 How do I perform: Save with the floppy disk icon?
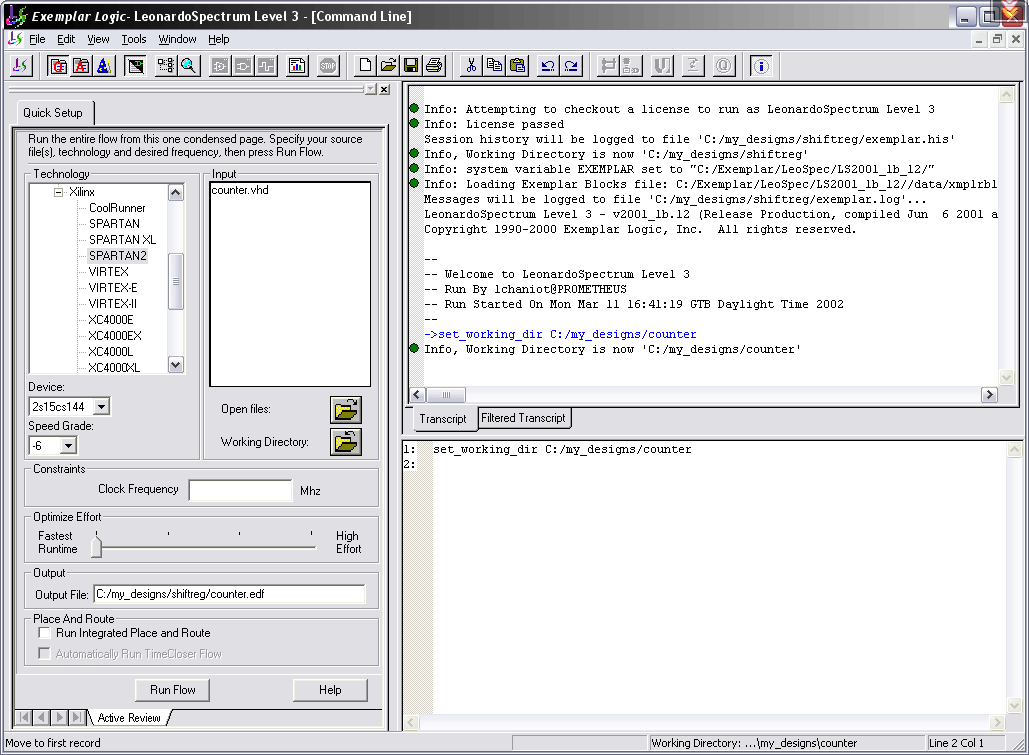click(411, 66)
